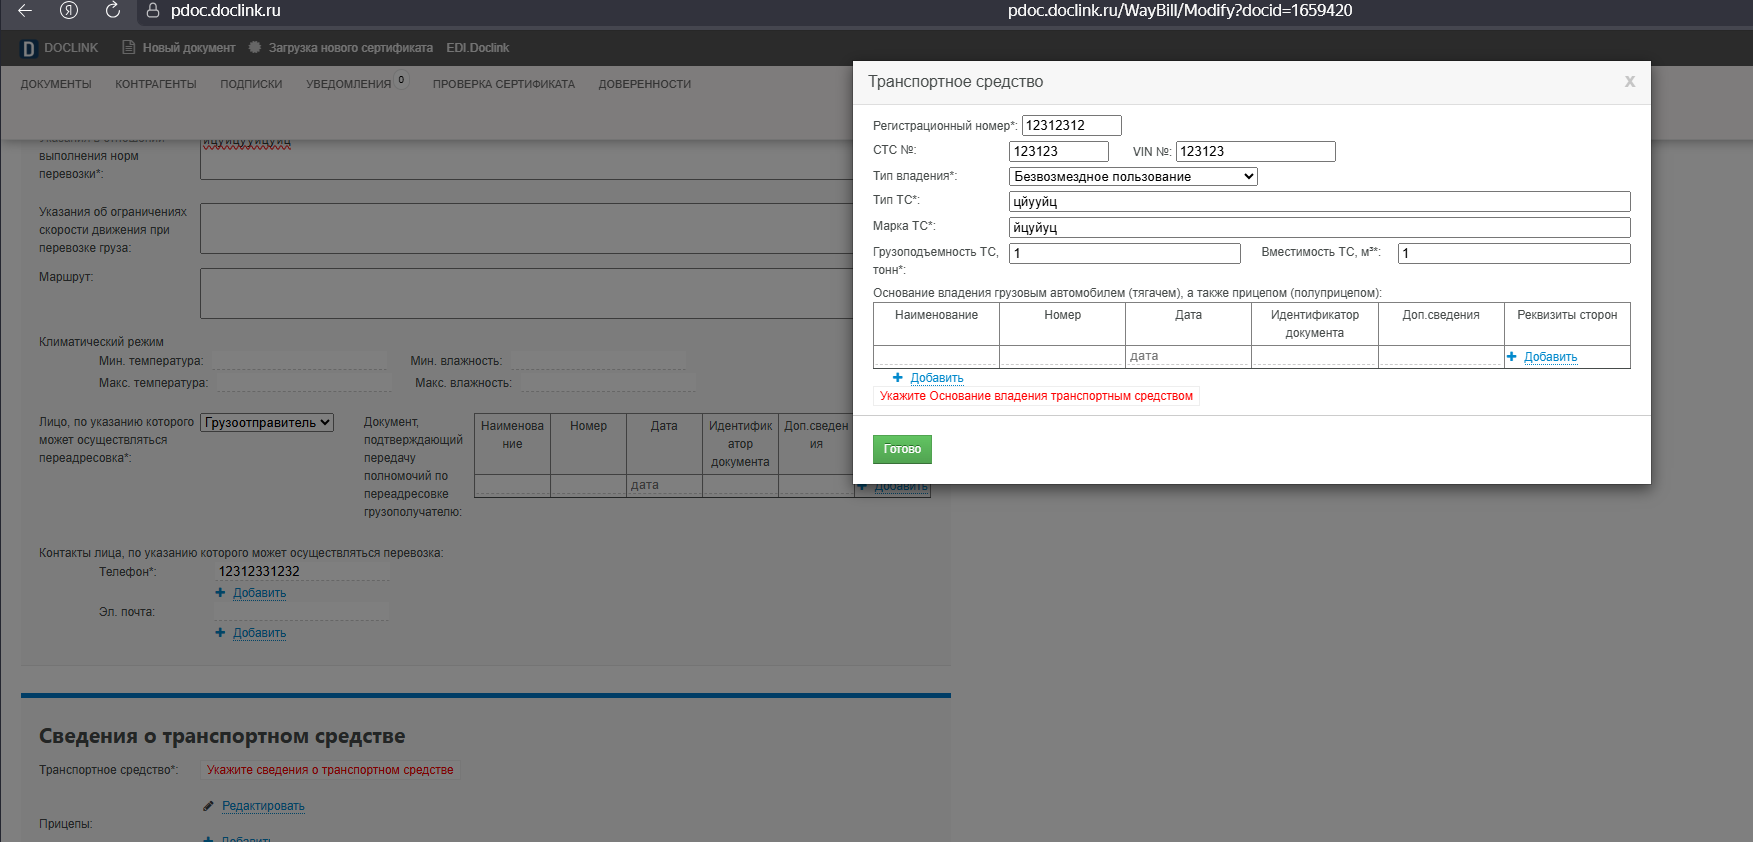The image size is (1753, 842).
Task: Focus the Регистрационный номер field
Action: [x=1072, y=125]
